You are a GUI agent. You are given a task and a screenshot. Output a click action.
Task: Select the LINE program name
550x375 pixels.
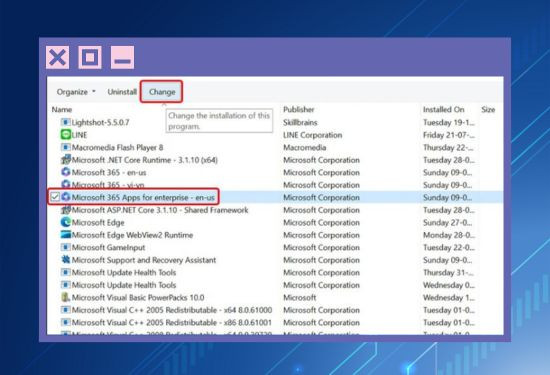tap(79, 135)
